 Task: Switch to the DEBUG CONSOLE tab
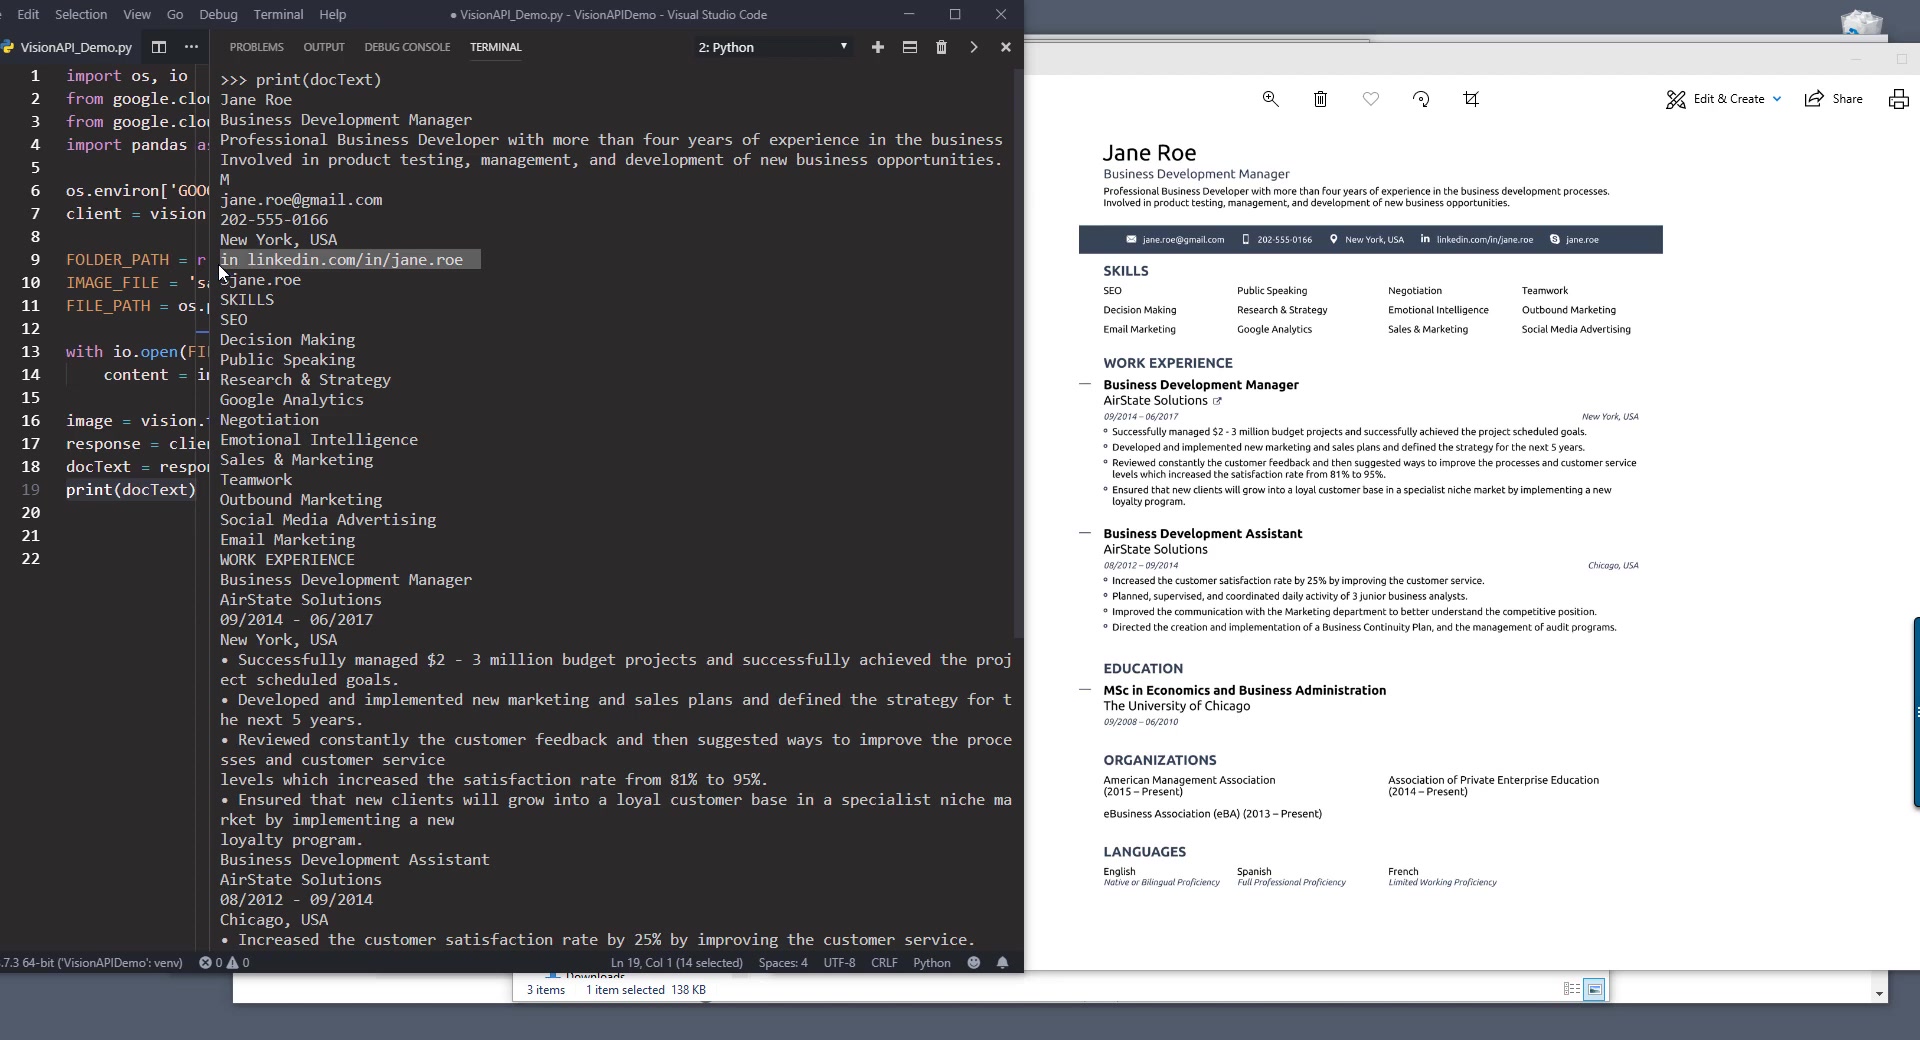(407, 47)
